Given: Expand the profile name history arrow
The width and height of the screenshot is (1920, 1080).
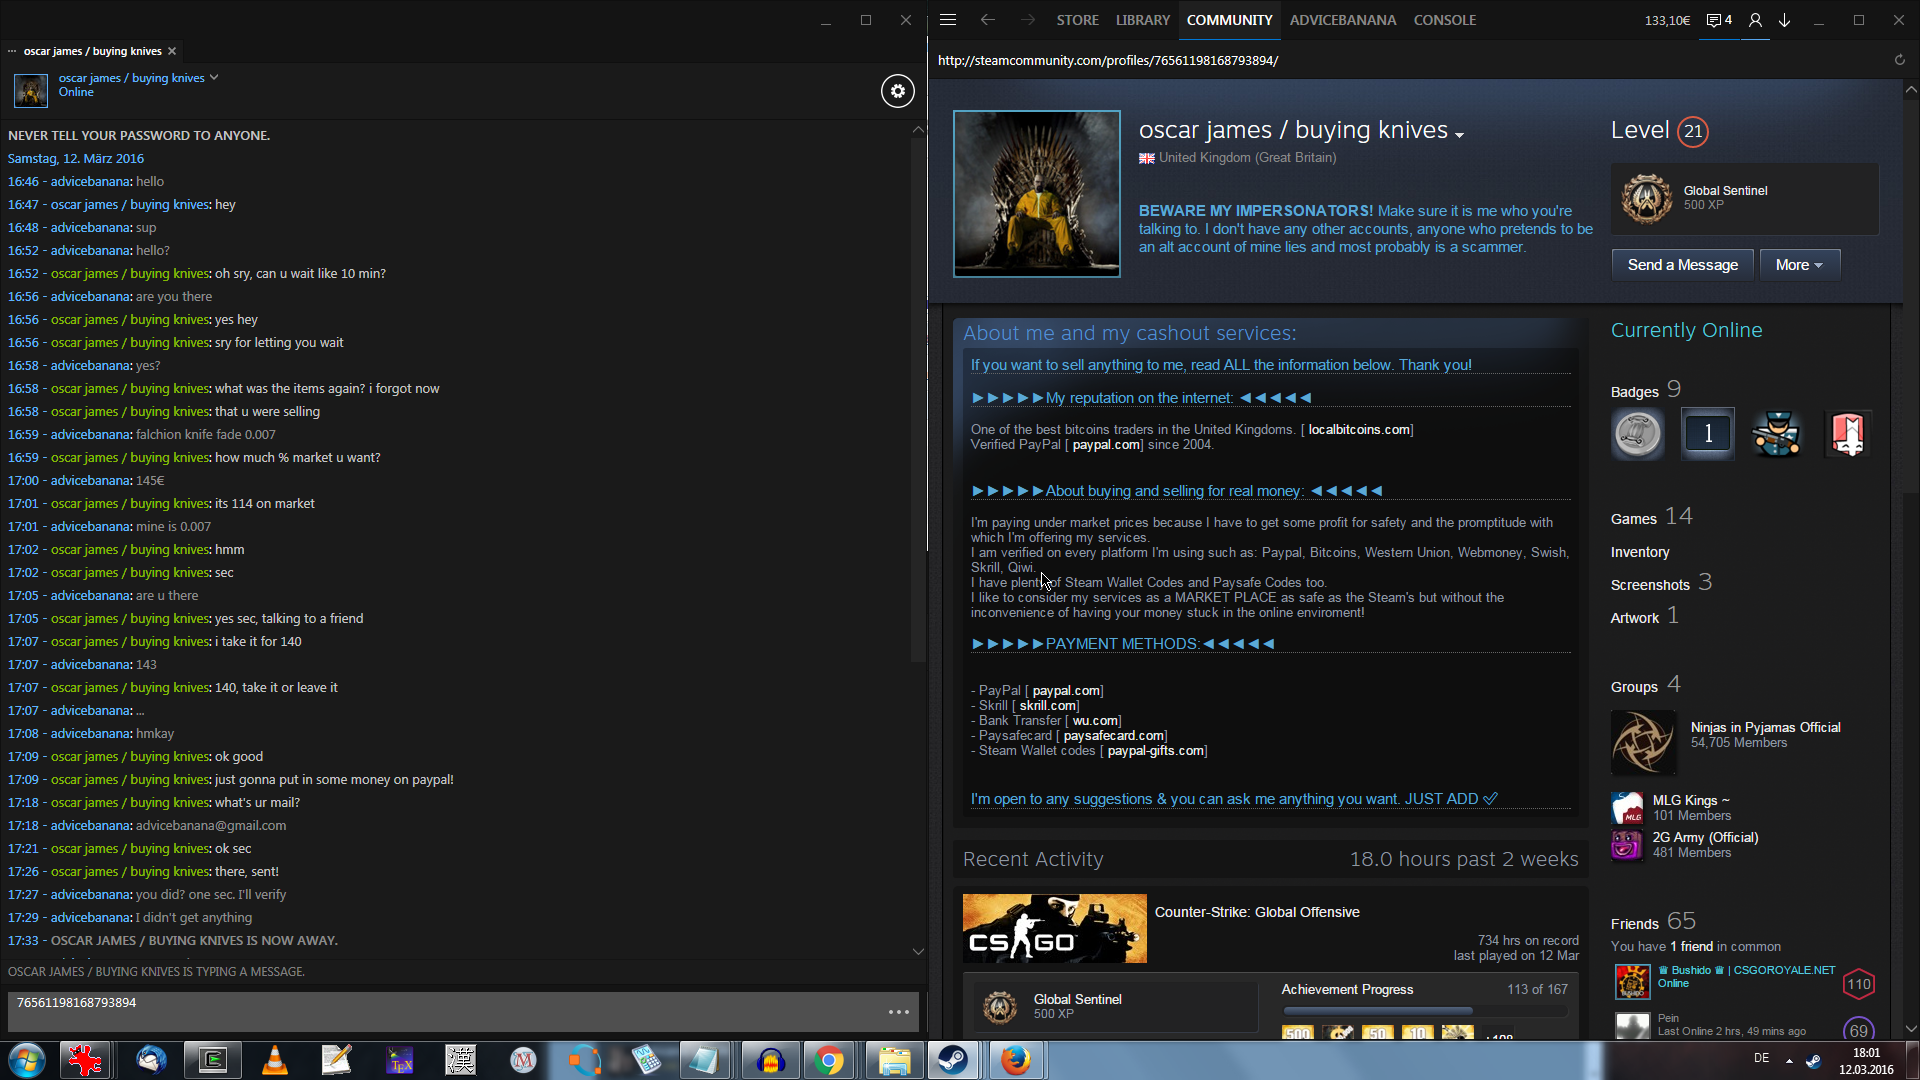Looking at the screenshot, I should (x=1460, y=135).
